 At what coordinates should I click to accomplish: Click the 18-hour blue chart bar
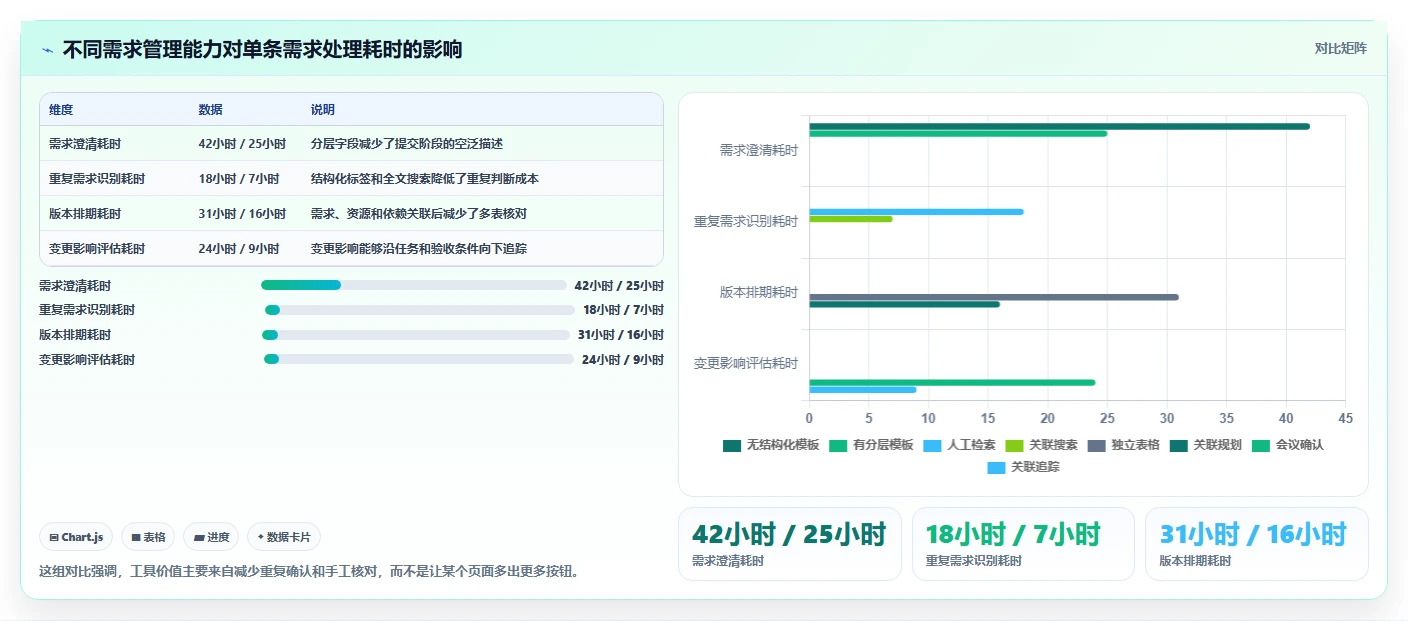coord(916,211)
